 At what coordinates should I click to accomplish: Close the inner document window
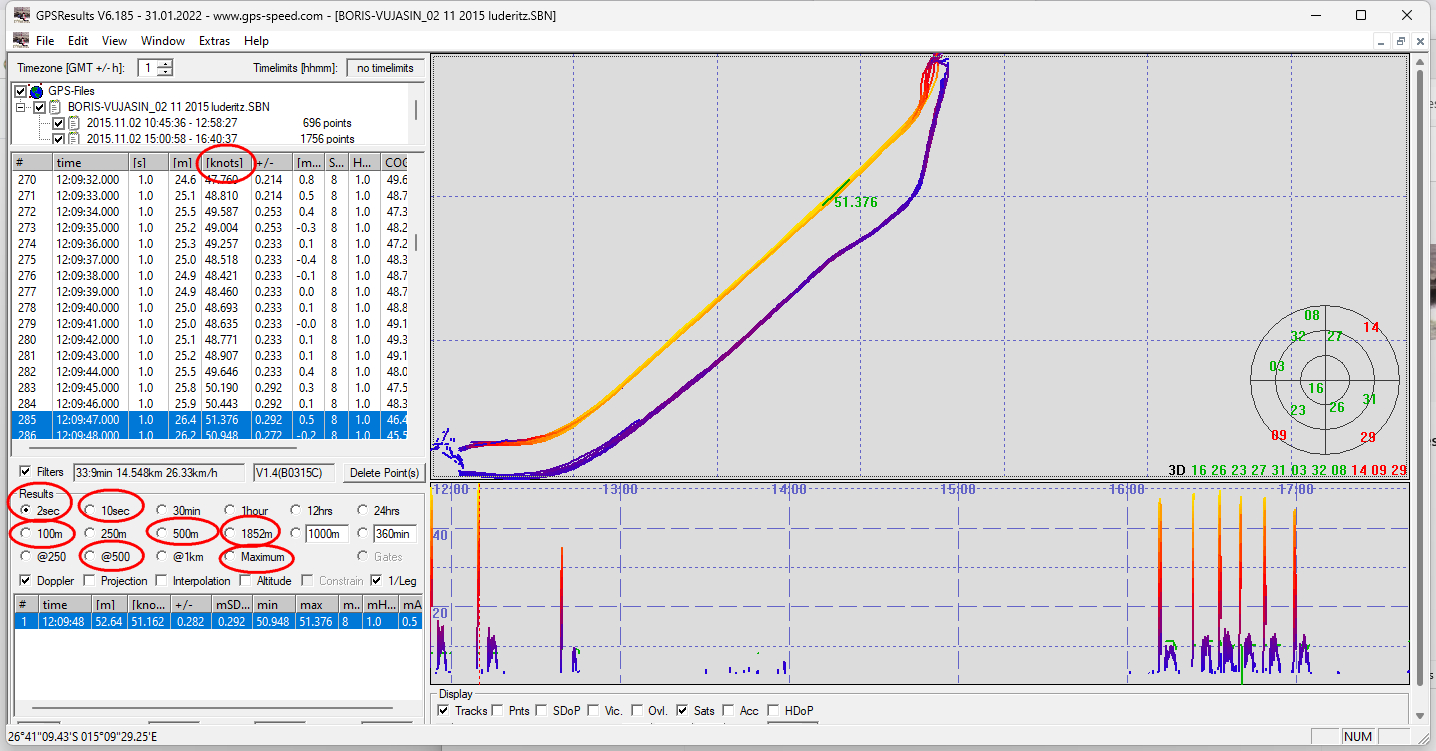[1420, 41]
